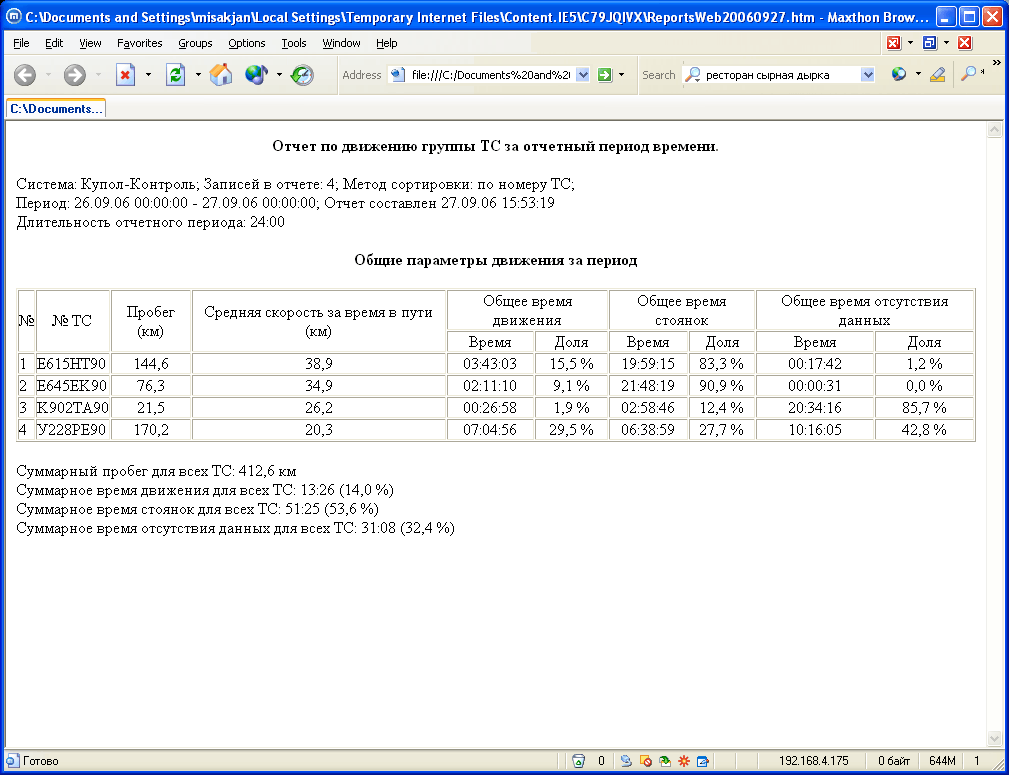The height and width of the screenshot is (775, 1009).
Task: Click the magnifier icon at toolbar end
Action: coord(968,75)
